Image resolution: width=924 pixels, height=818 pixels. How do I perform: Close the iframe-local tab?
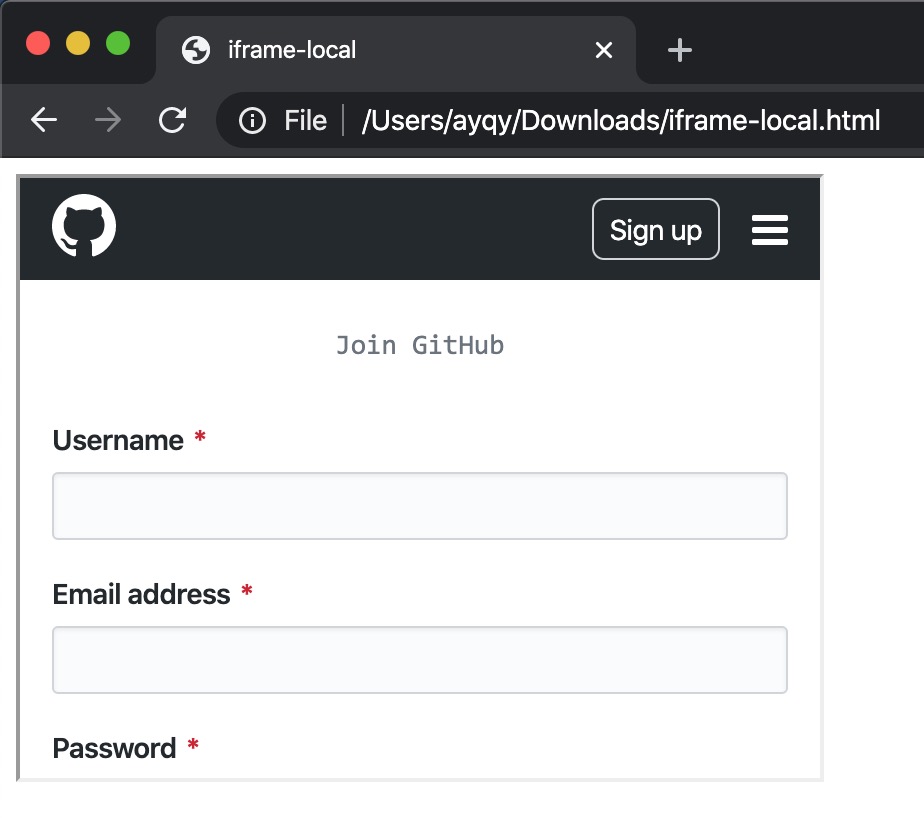[604, 50]
